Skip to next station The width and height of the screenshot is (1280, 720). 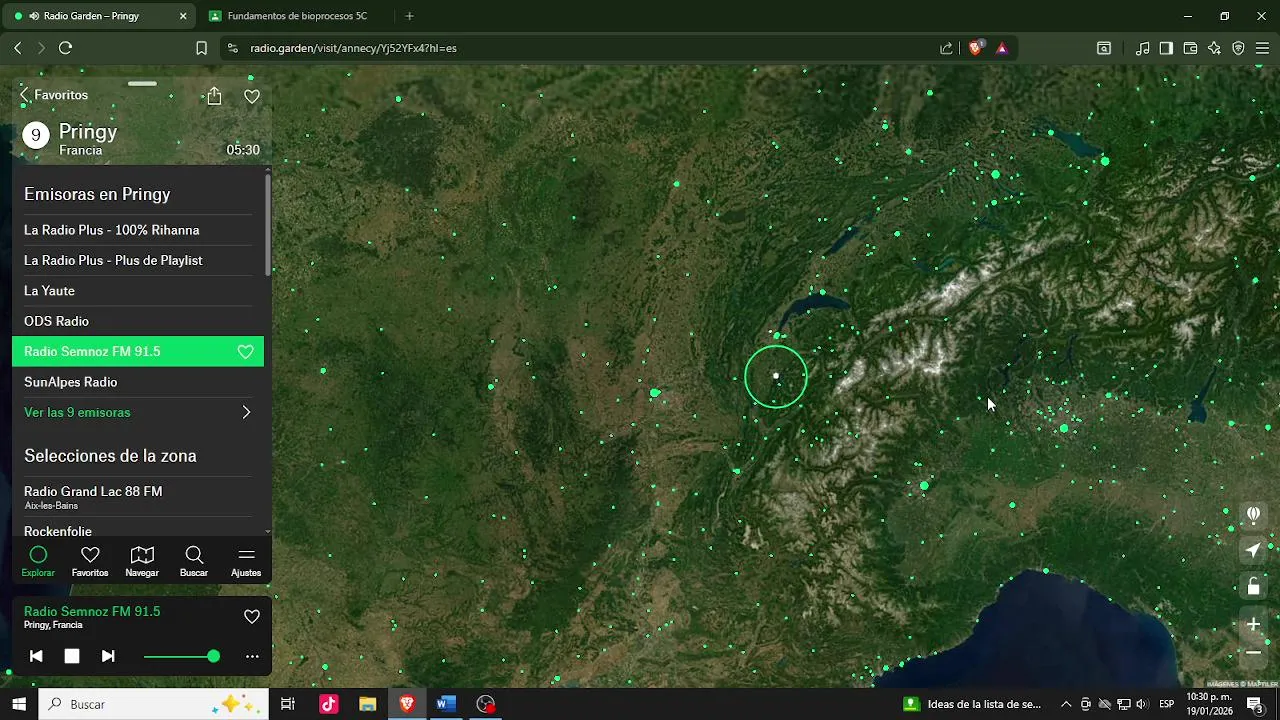pos(108,656)
